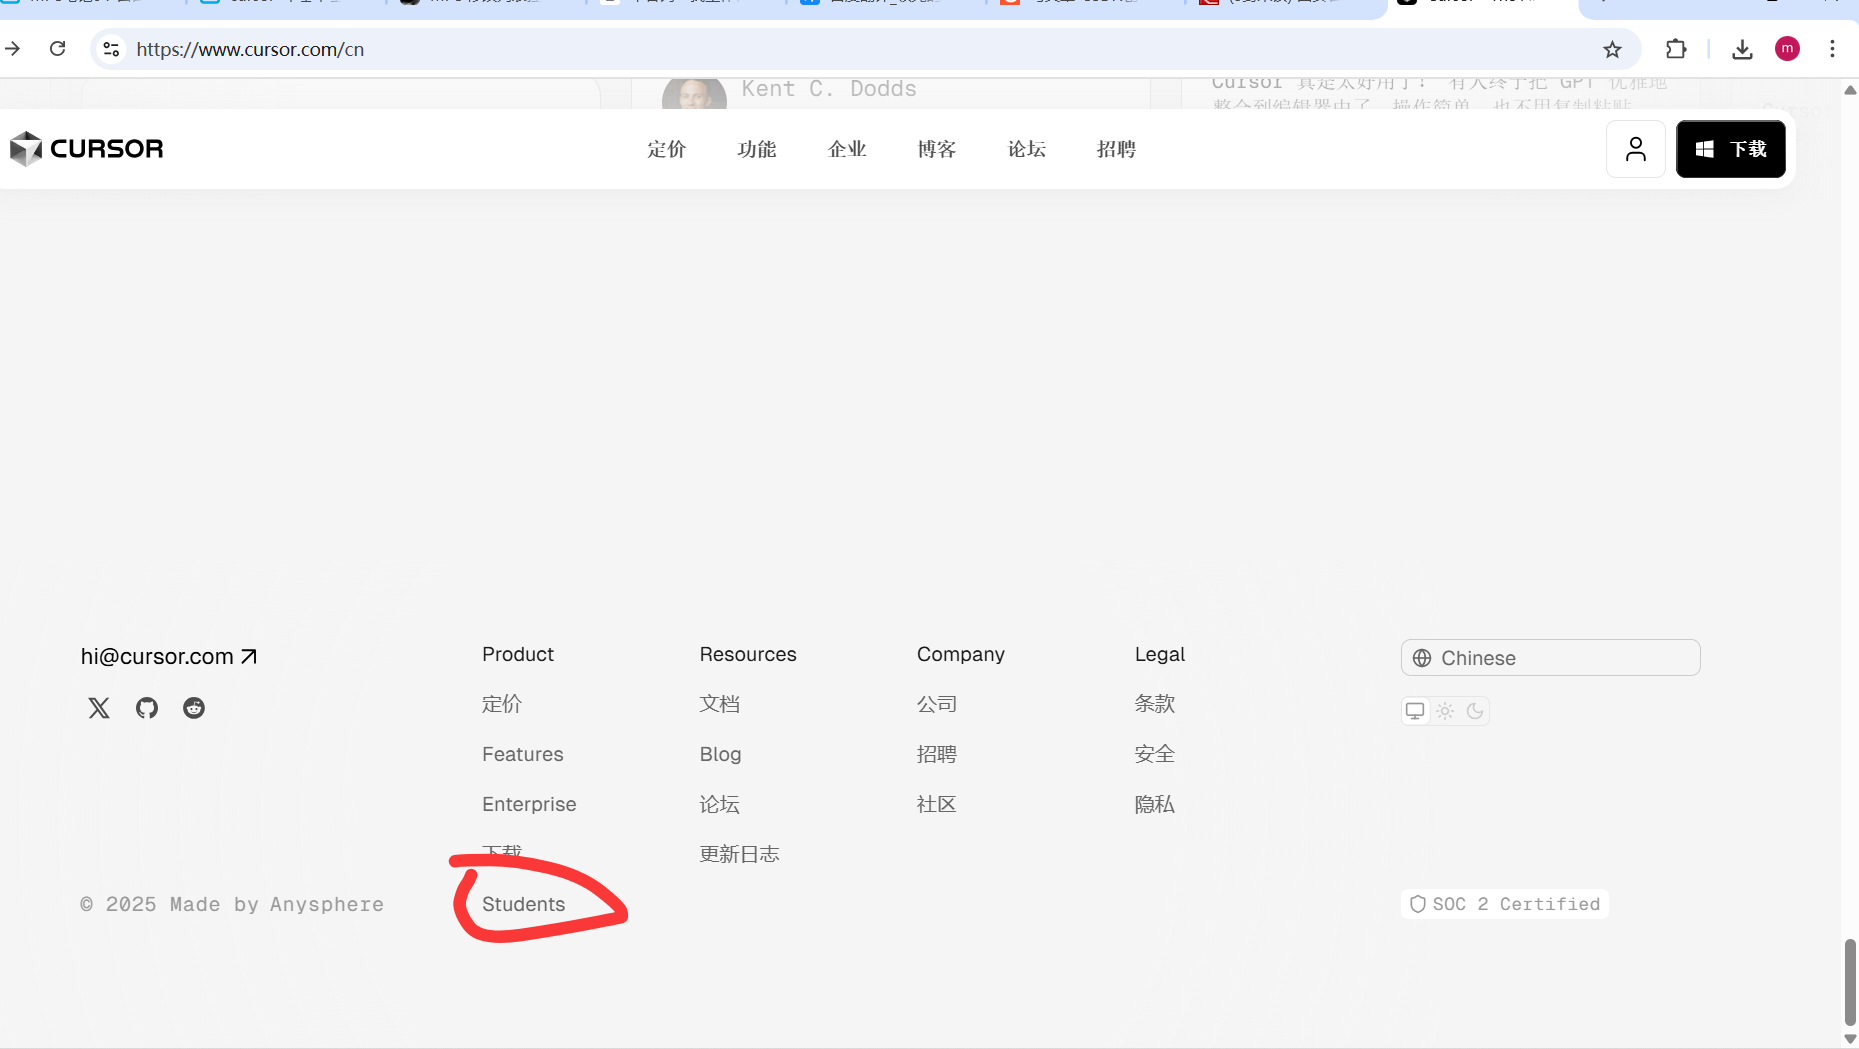Click the SOC 2 Certified badge
Viewport: 1859px width, 1049px height.
click(x=1505, y=904)
